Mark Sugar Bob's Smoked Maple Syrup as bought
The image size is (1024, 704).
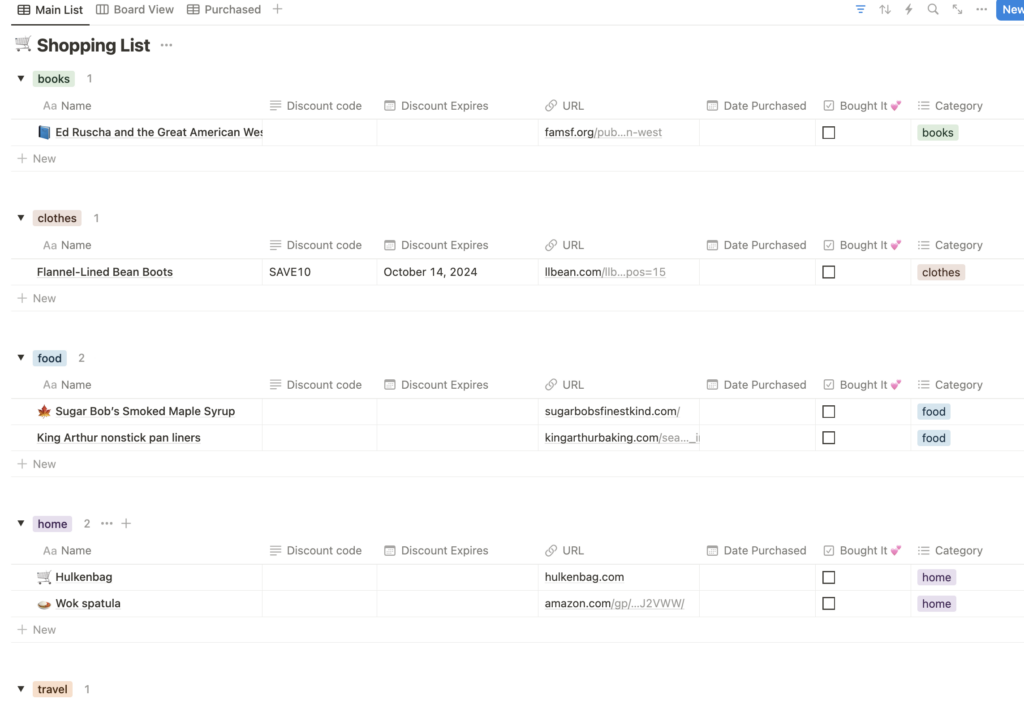coord(829,411)
